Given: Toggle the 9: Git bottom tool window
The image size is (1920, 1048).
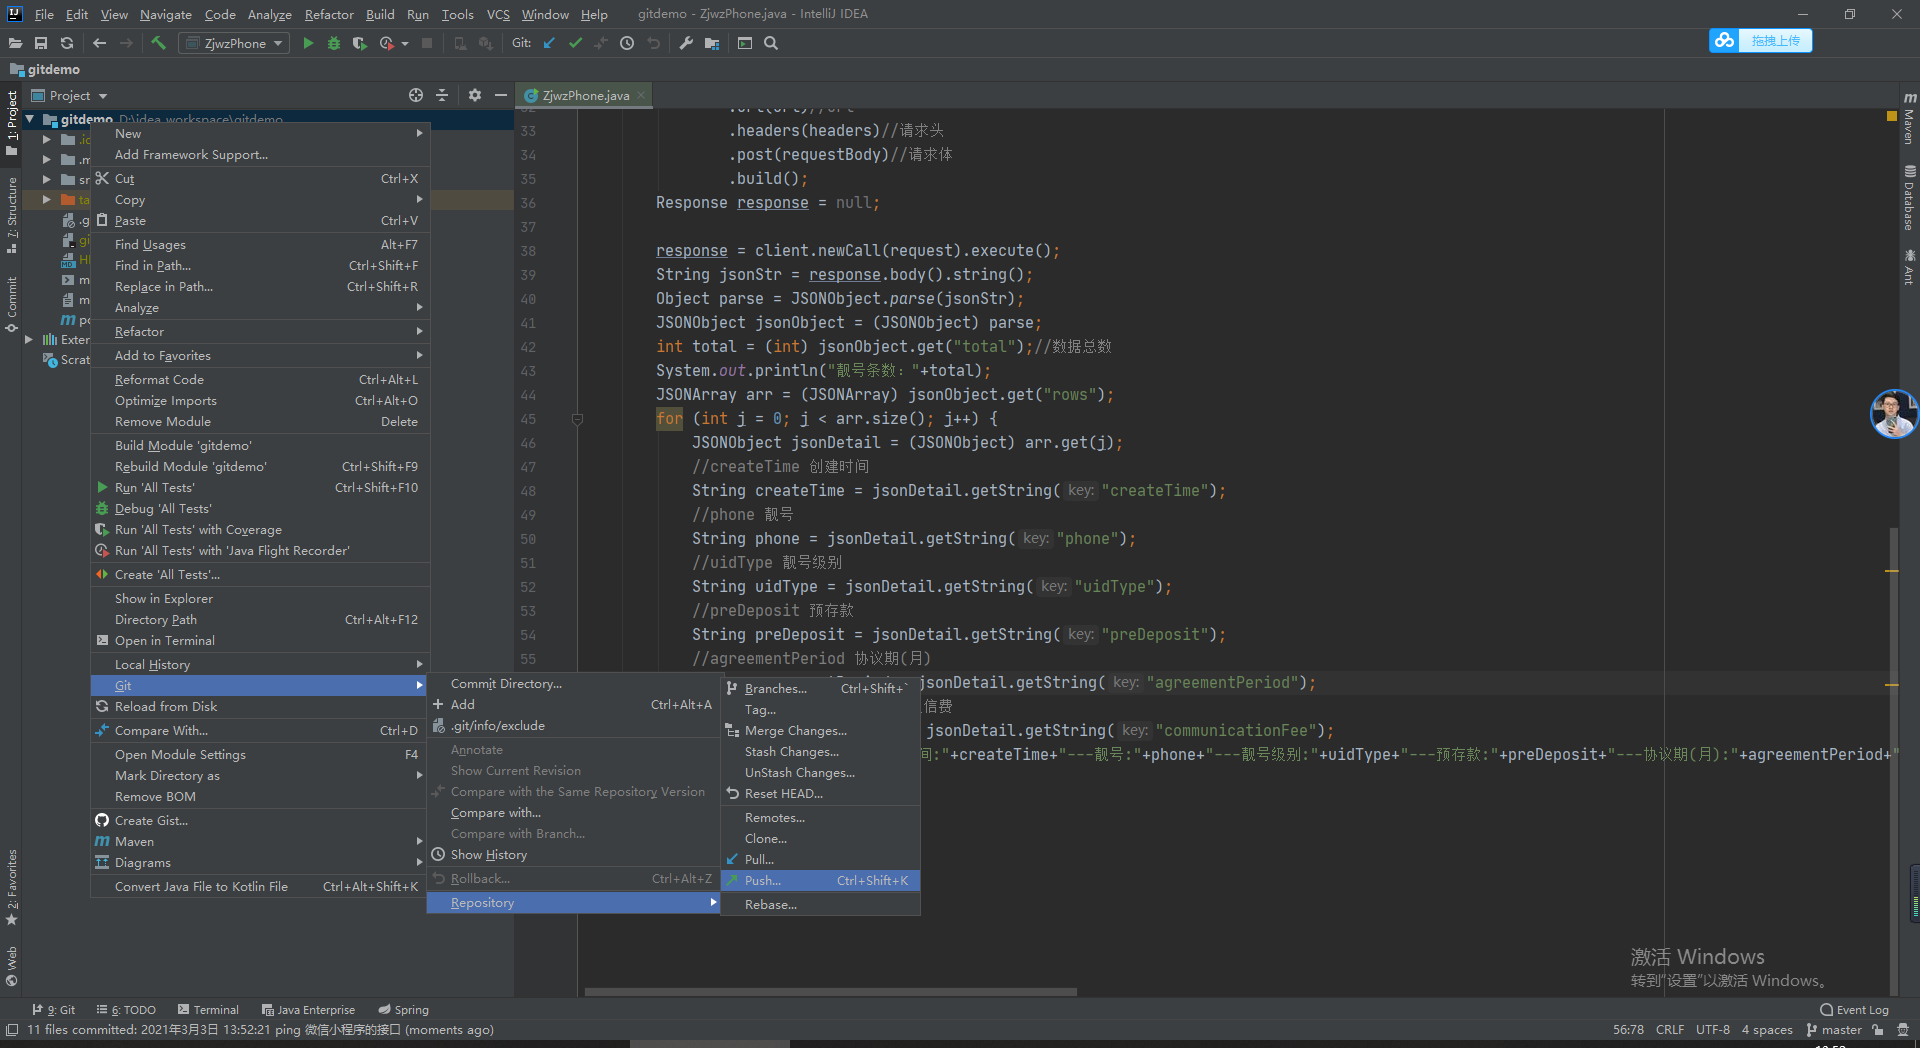Looking at the screenshot, I should [x=53, y=1010].
